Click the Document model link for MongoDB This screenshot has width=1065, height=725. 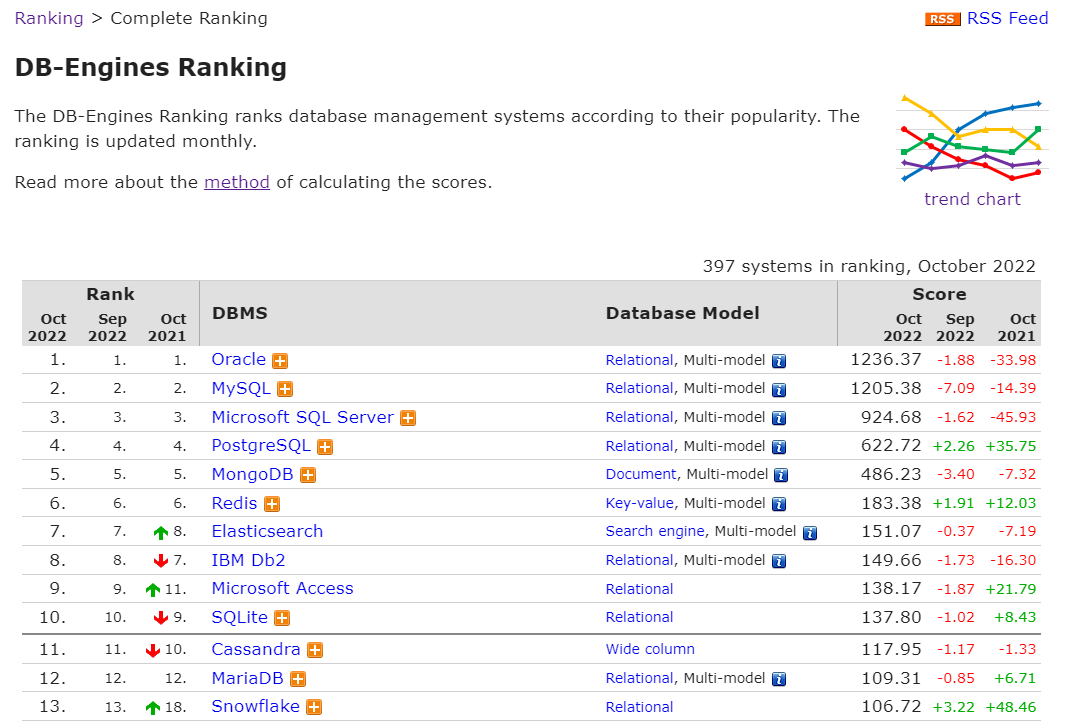641,474
